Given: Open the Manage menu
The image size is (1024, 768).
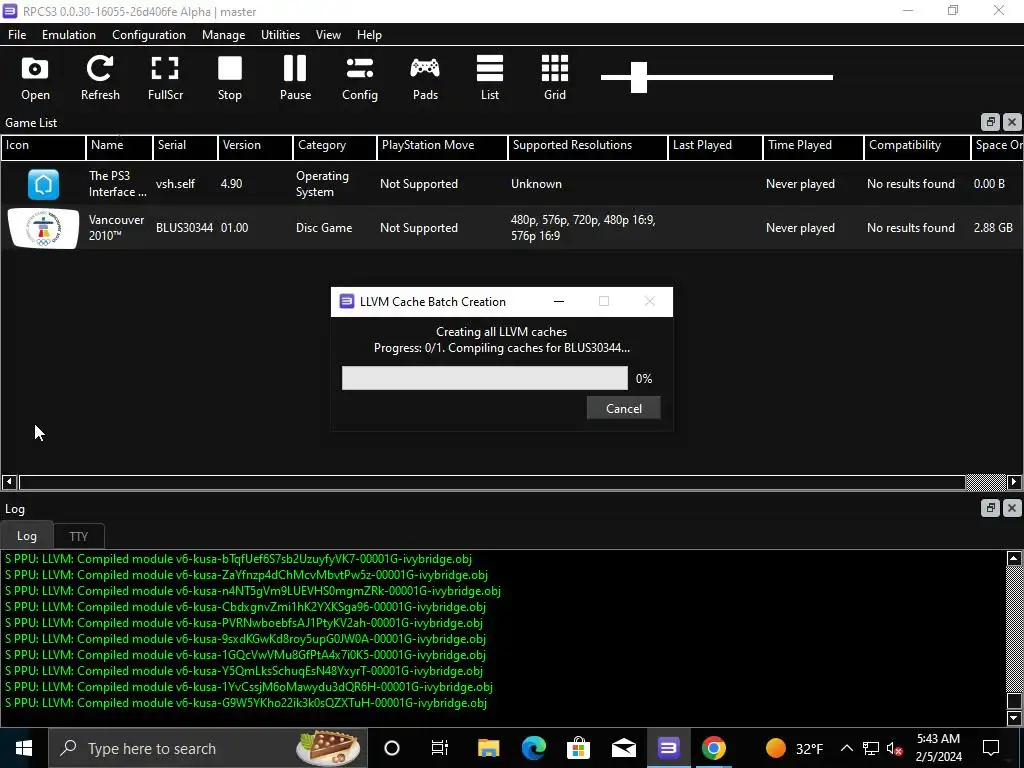Looking at the screenshot, I should 223,35.
